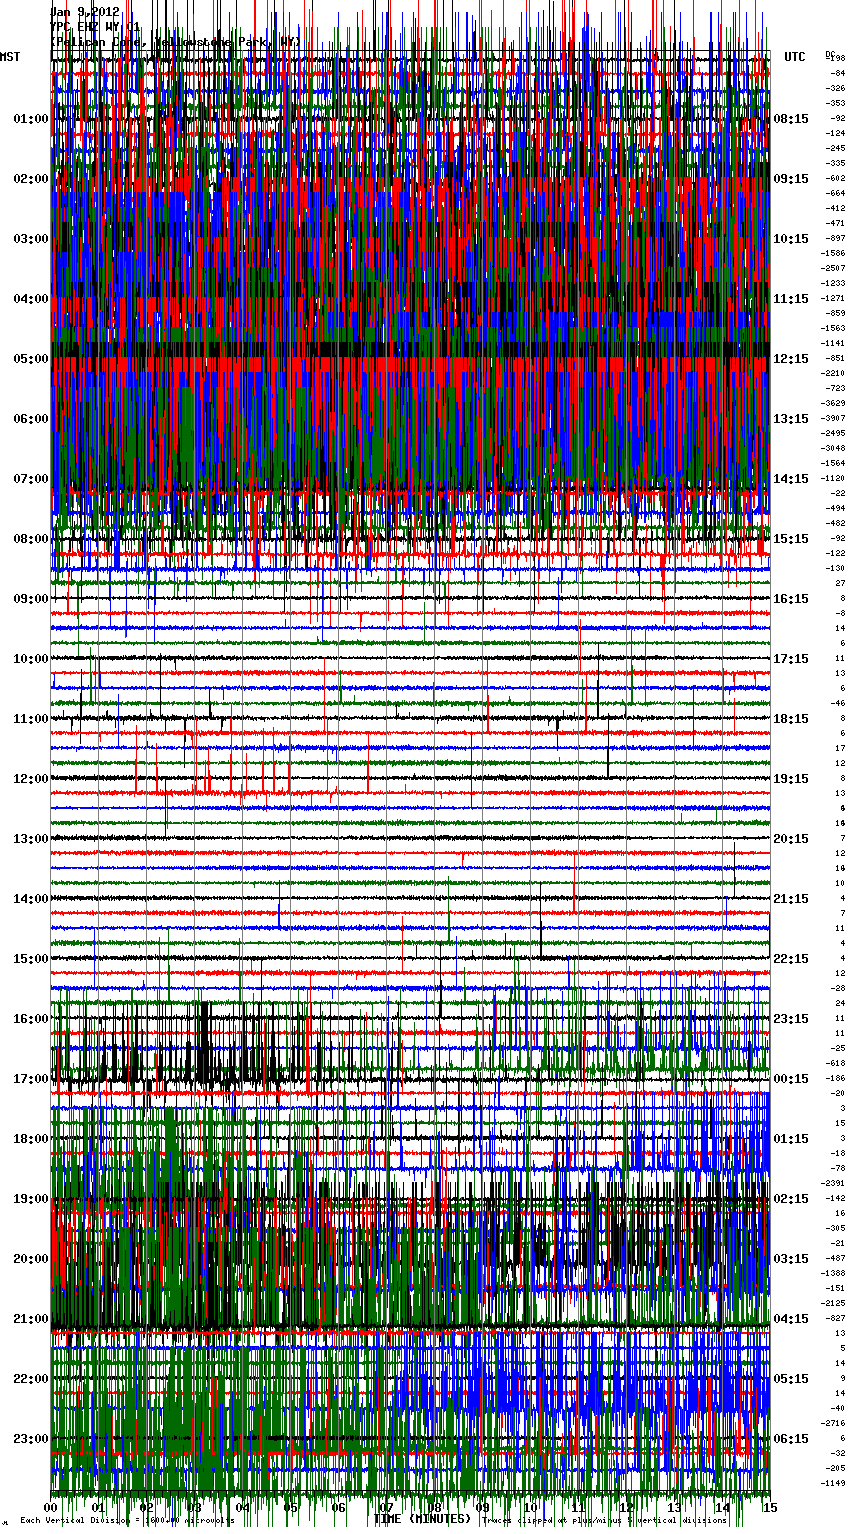Click minute tick label "09" on time axis
The width and height of the screenshot is (850, 1534).
483,1507
